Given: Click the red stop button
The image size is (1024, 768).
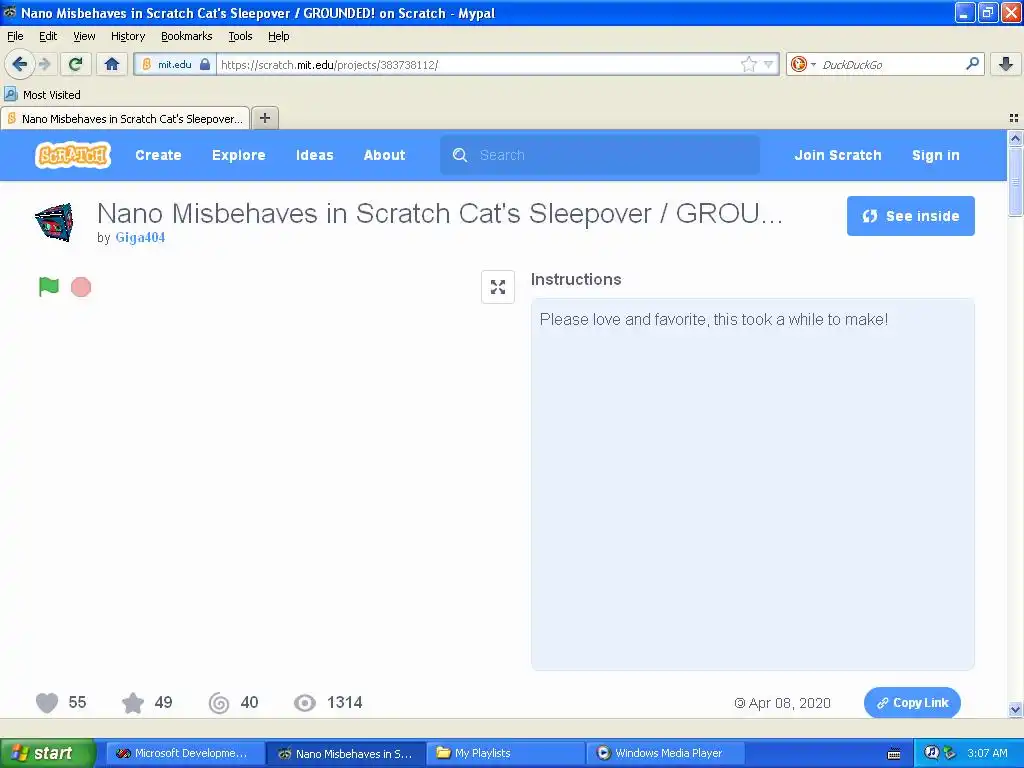Looking at the screenshot, I should coord(81,287).
